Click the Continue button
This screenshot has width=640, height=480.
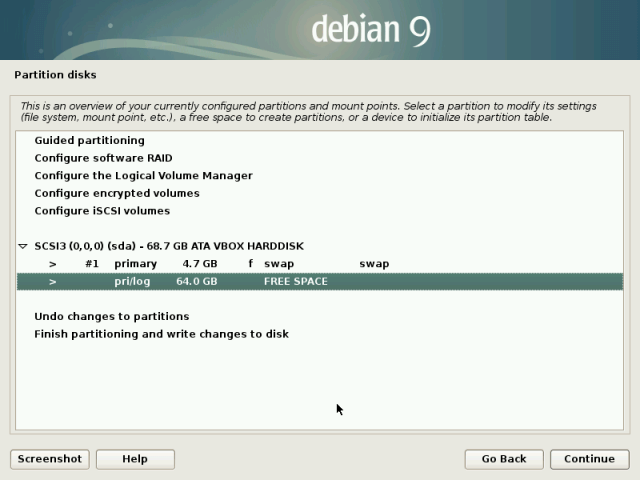tap(589, 459)
